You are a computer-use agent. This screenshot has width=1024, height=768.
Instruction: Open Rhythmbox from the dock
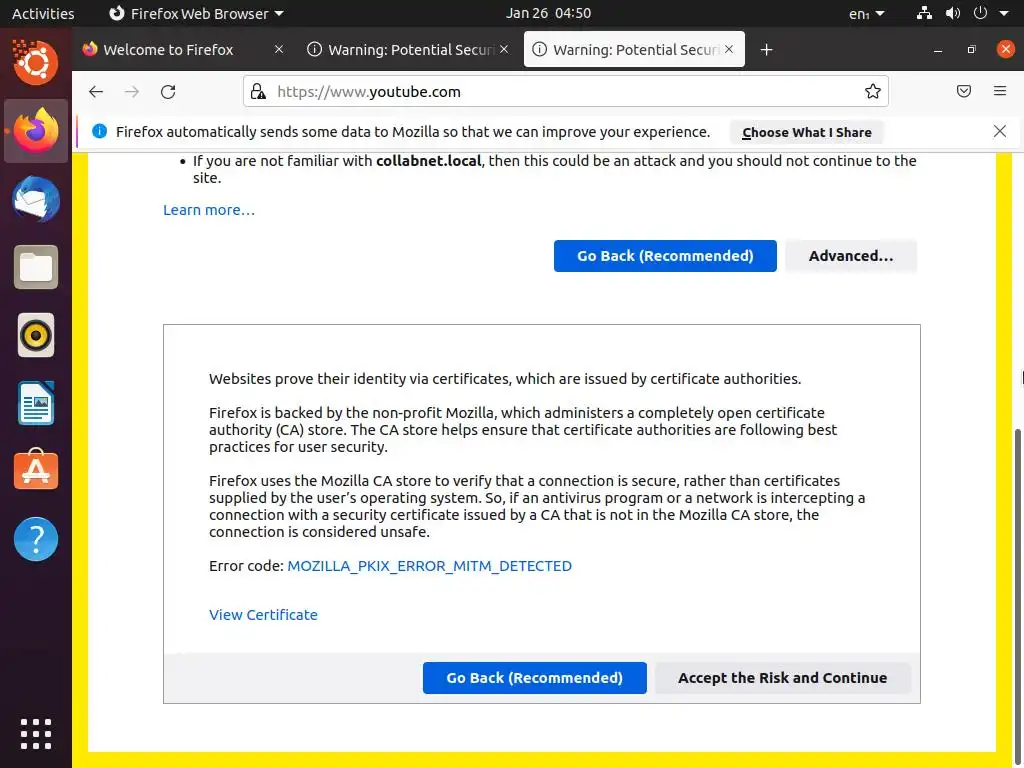[x=36, y=335]
